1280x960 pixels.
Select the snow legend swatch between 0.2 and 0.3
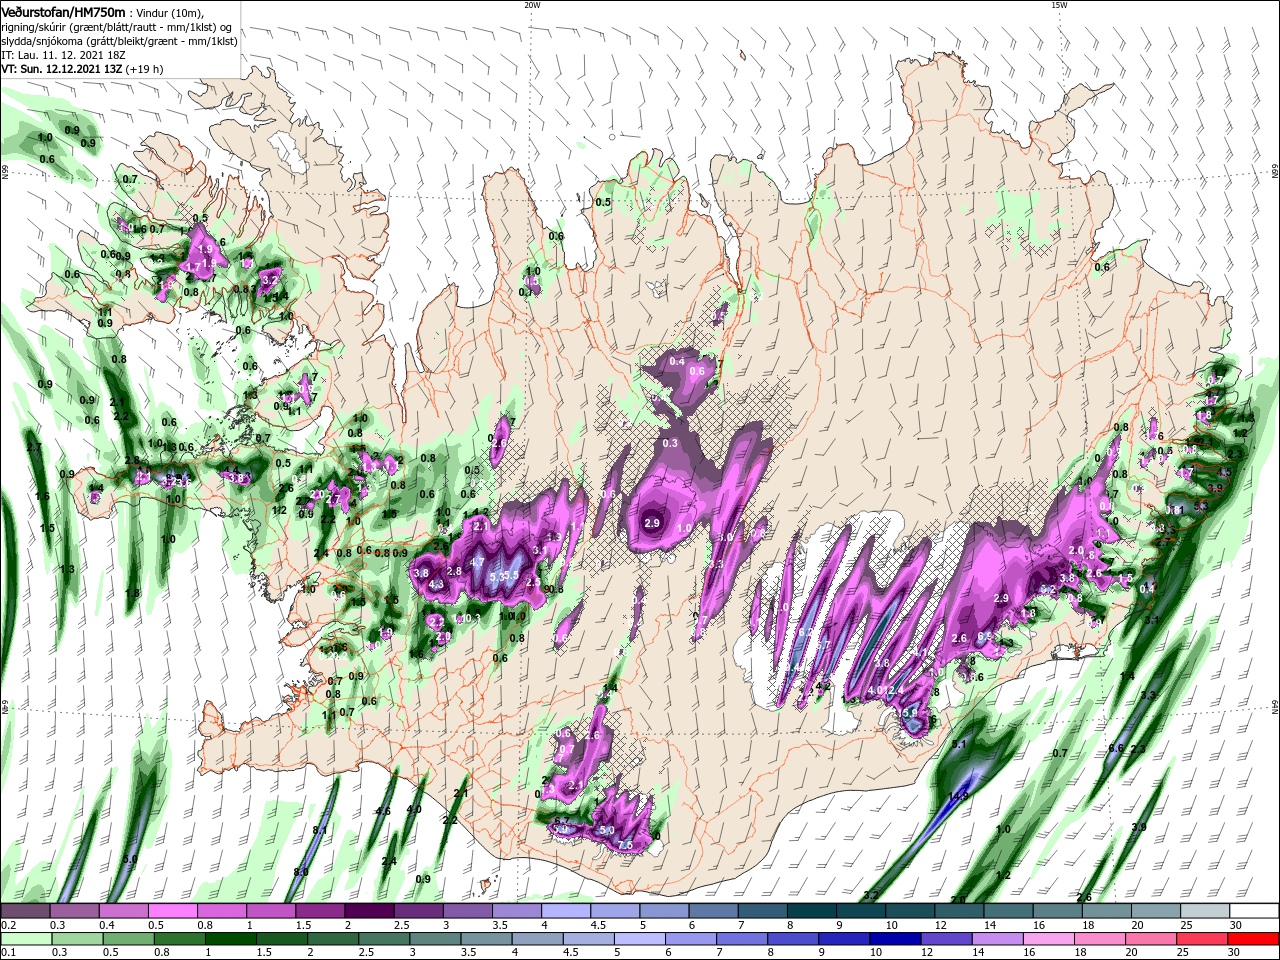pos(25,911)
